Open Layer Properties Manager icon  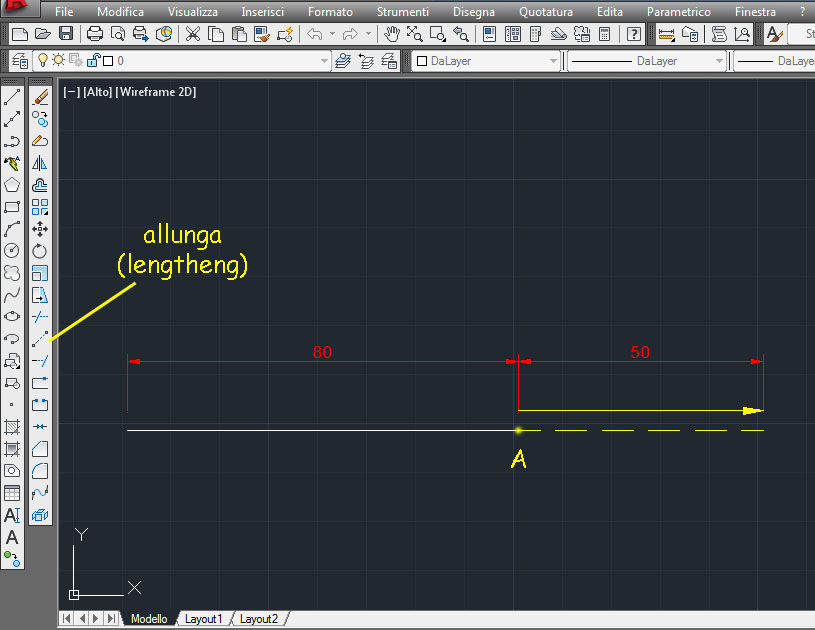20,61
